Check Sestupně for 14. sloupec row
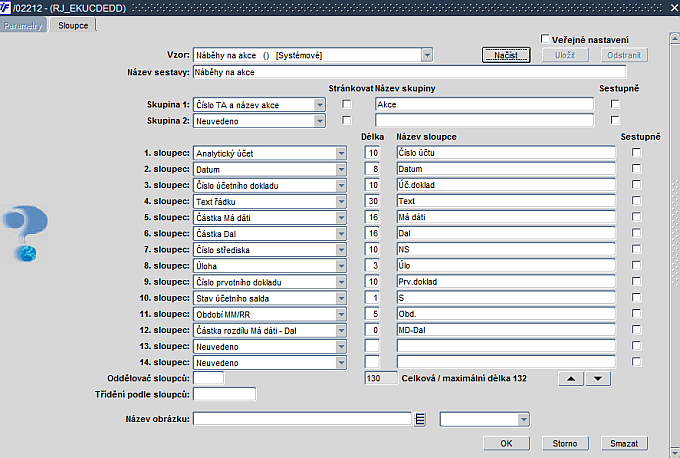Screen dimensions: 680x458 (636, 362)
